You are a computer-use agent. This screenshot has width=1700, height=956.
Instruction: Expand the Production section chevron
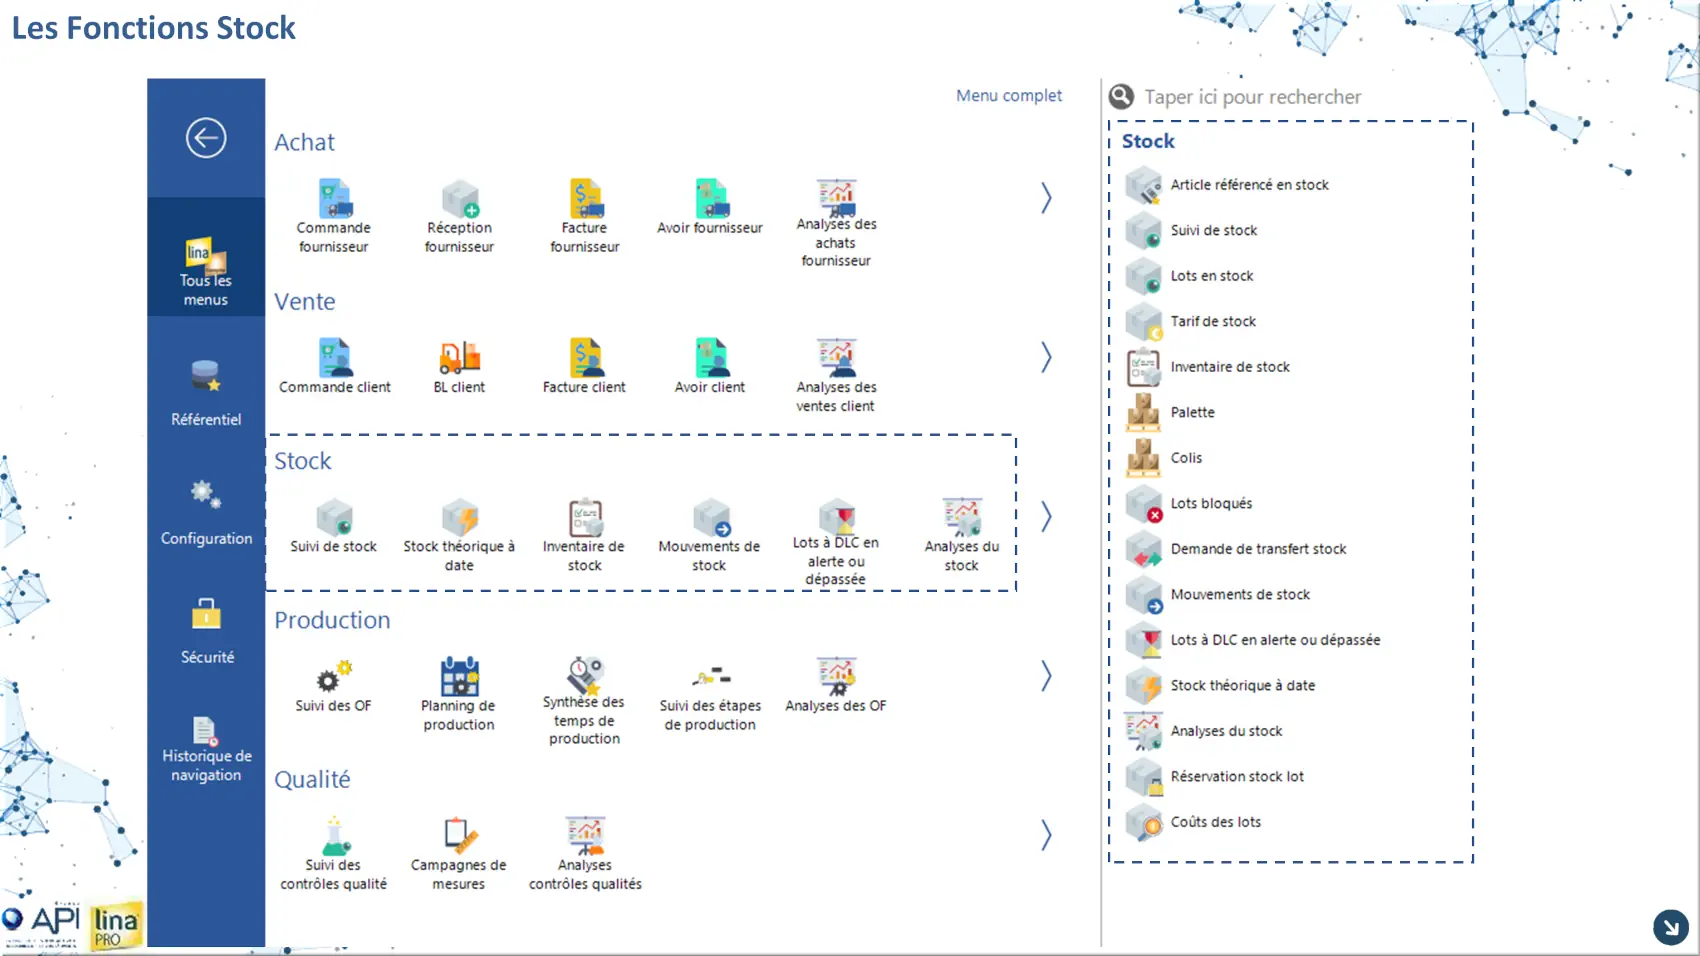click(x=1046, y=676)
